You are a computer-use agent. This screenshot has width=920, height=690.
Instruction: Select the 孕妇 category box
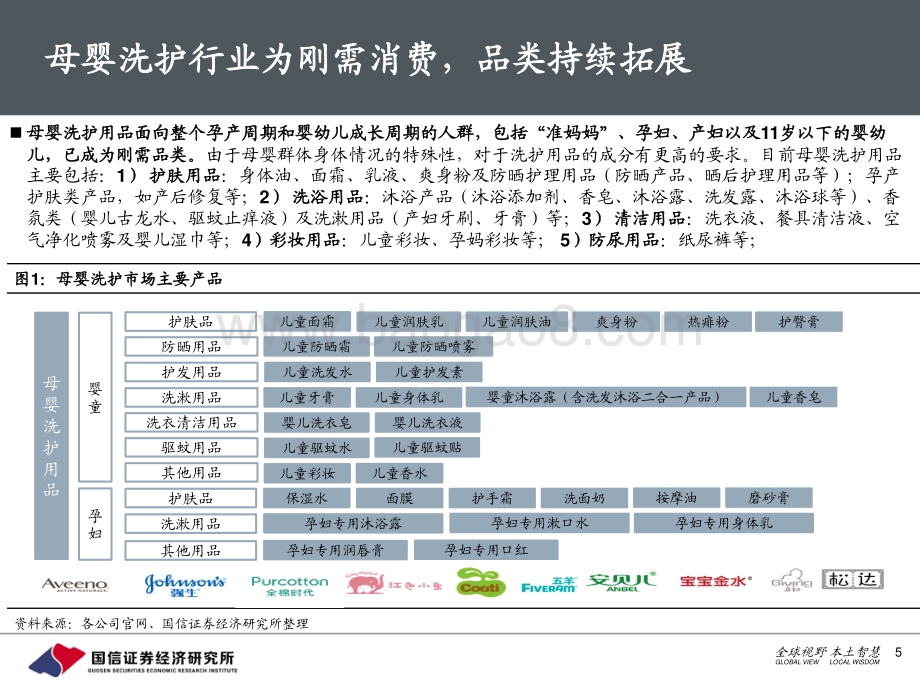tap(95, 524)
